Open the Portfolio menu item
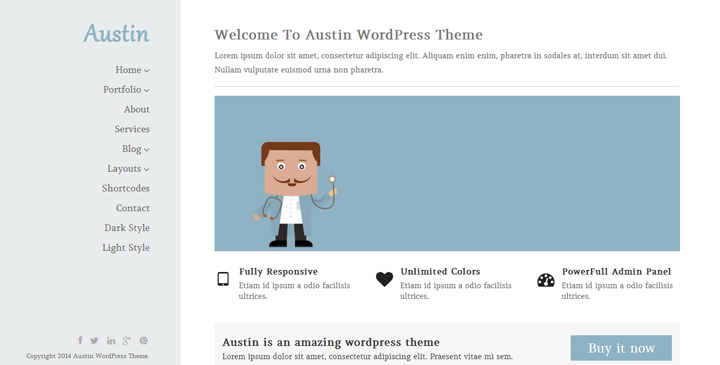Viewport: 720px width, 365px height. 122,90
